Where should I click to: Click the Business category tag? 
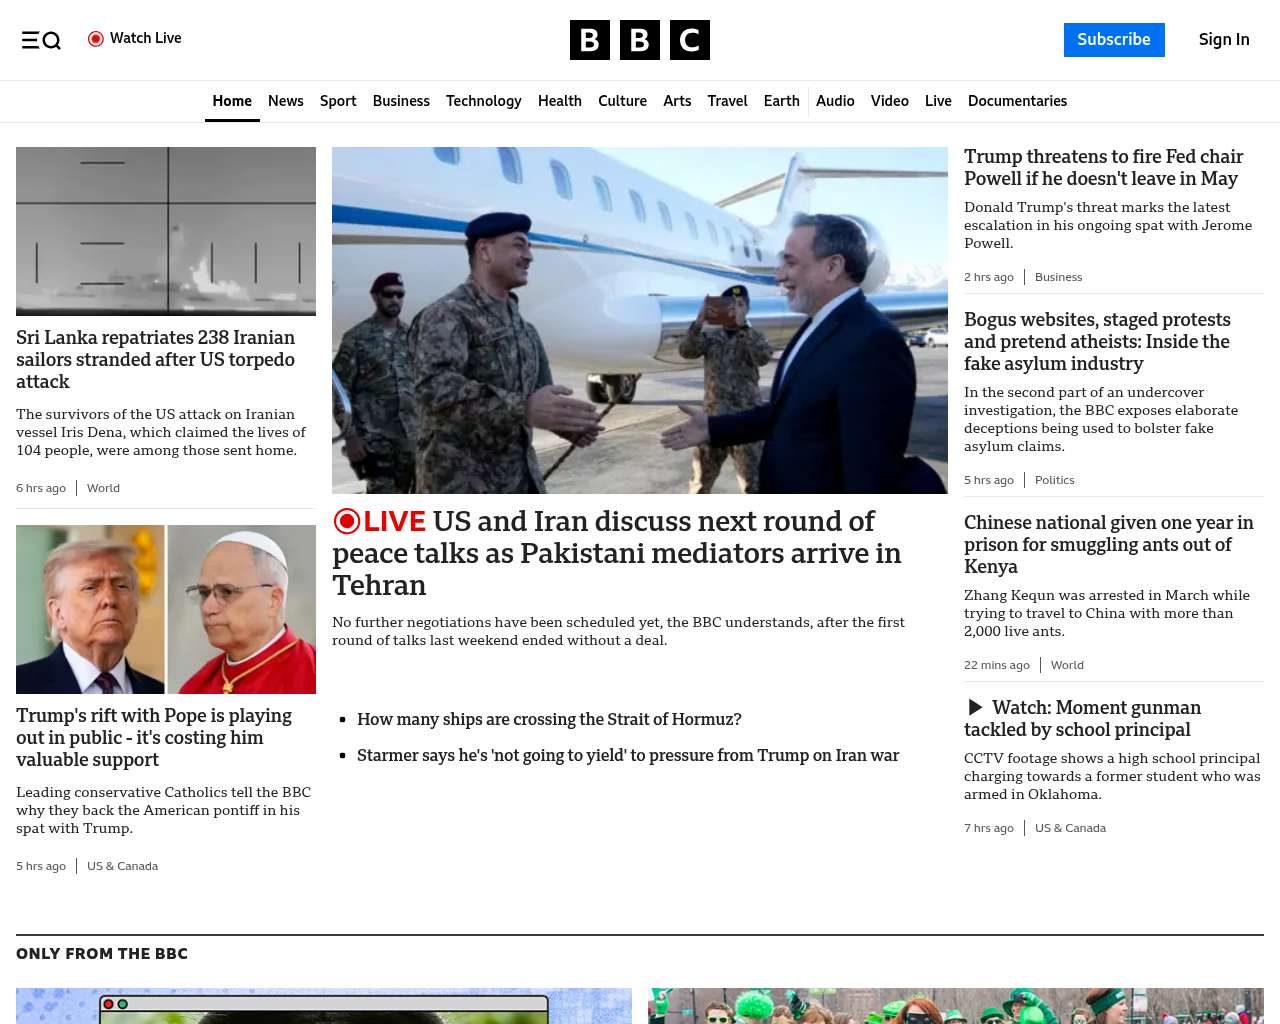1058,277
